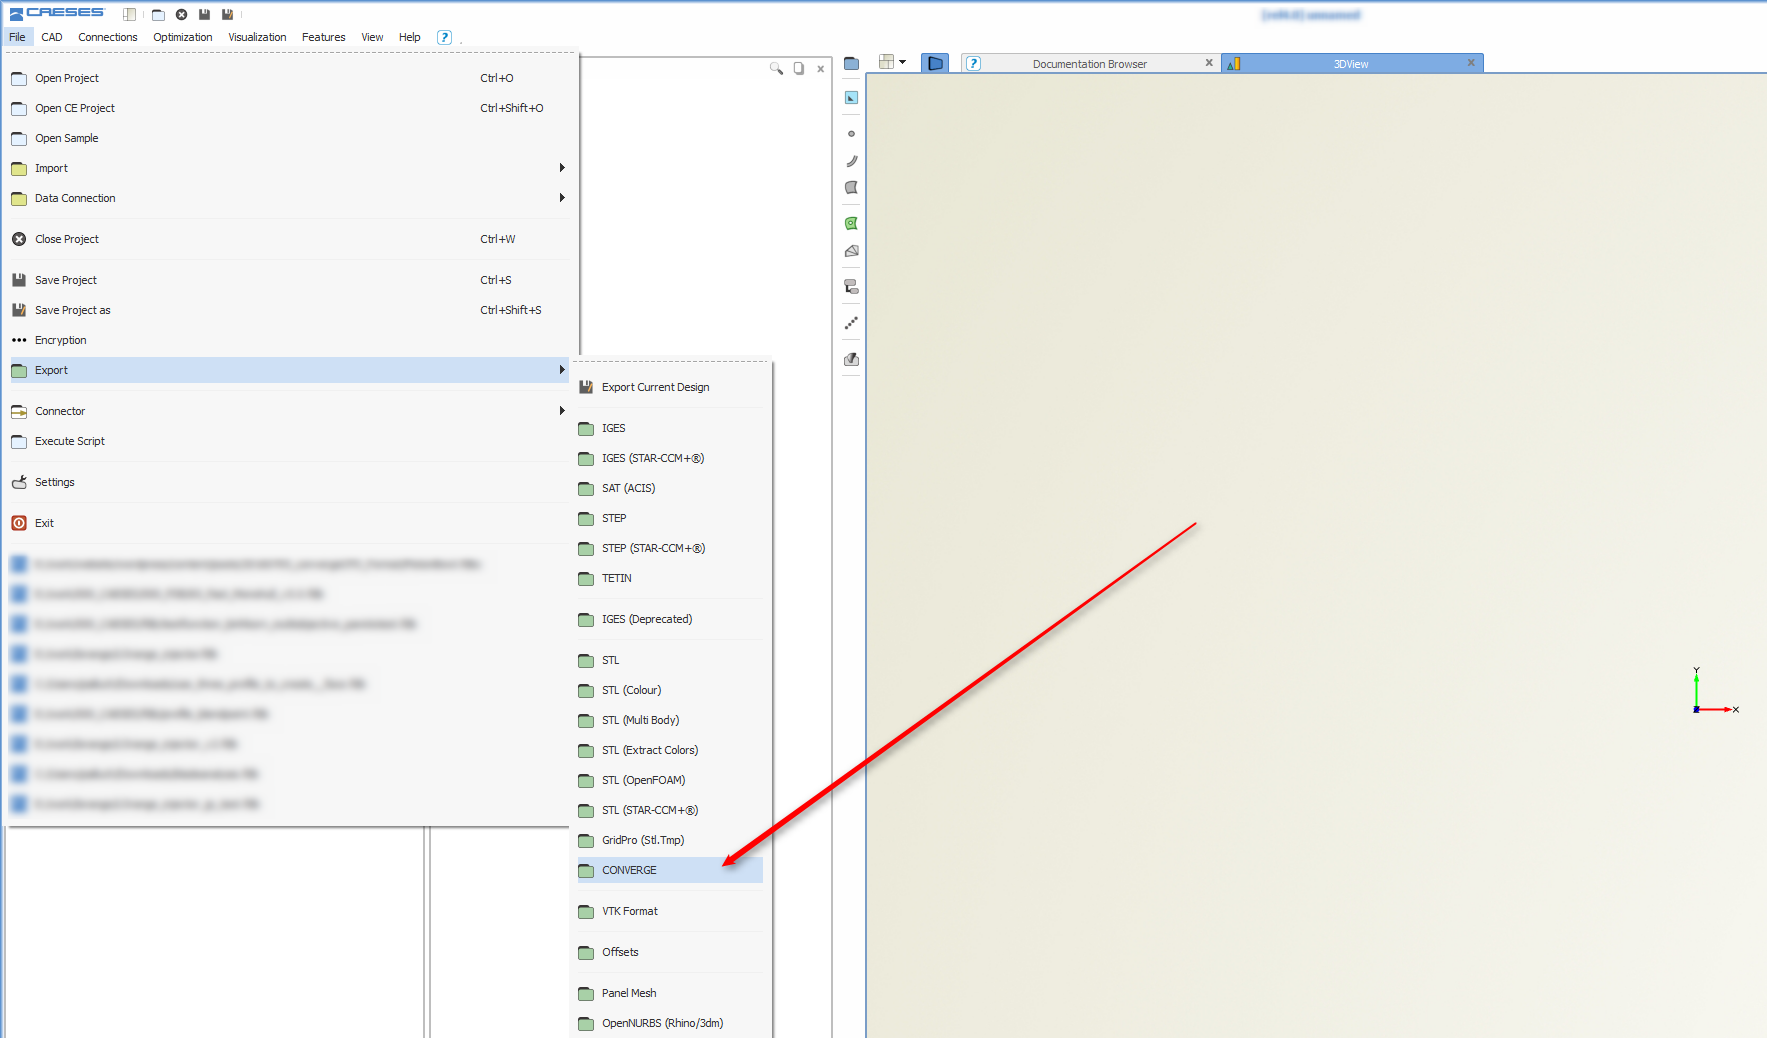Export as STL (OpenFOAM)
Viewport: 1767px width, 1038px height.
670,780
